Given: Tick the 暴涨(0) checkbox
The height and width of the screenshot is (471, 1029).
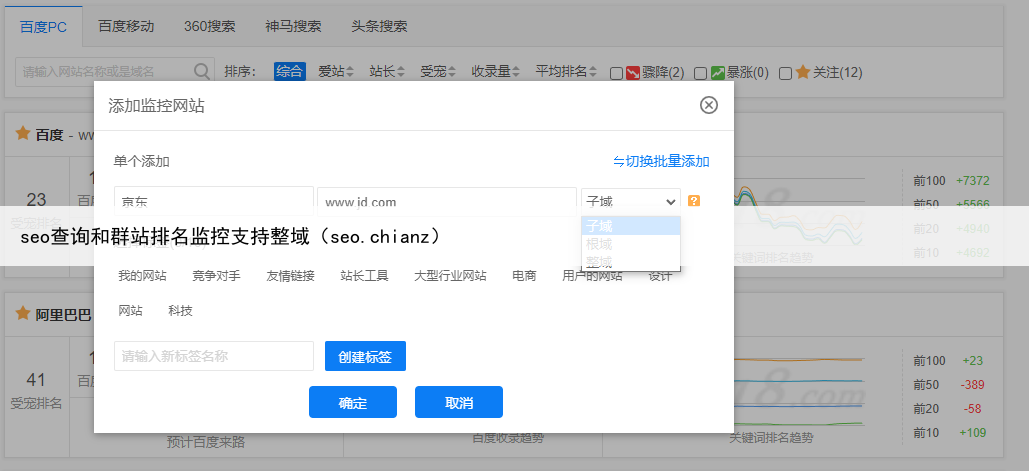Looking at the screenshot, I should [x=701, y=73].
